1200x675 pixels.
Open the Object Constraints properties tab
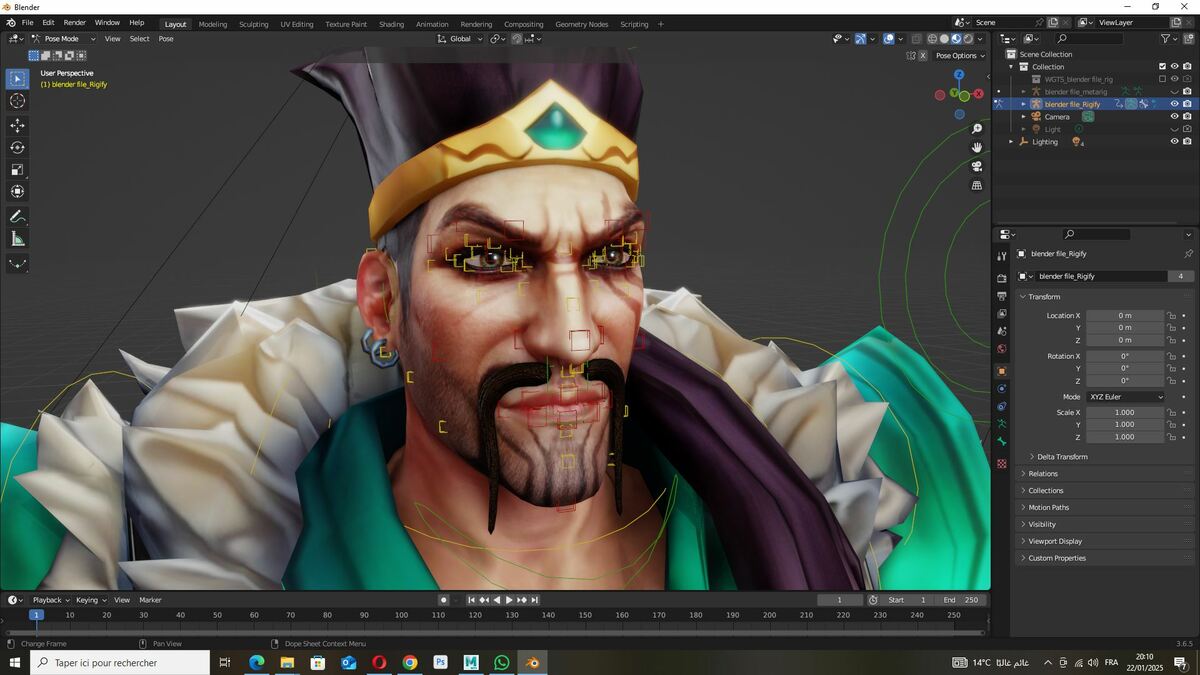(x=1002, y=406)
